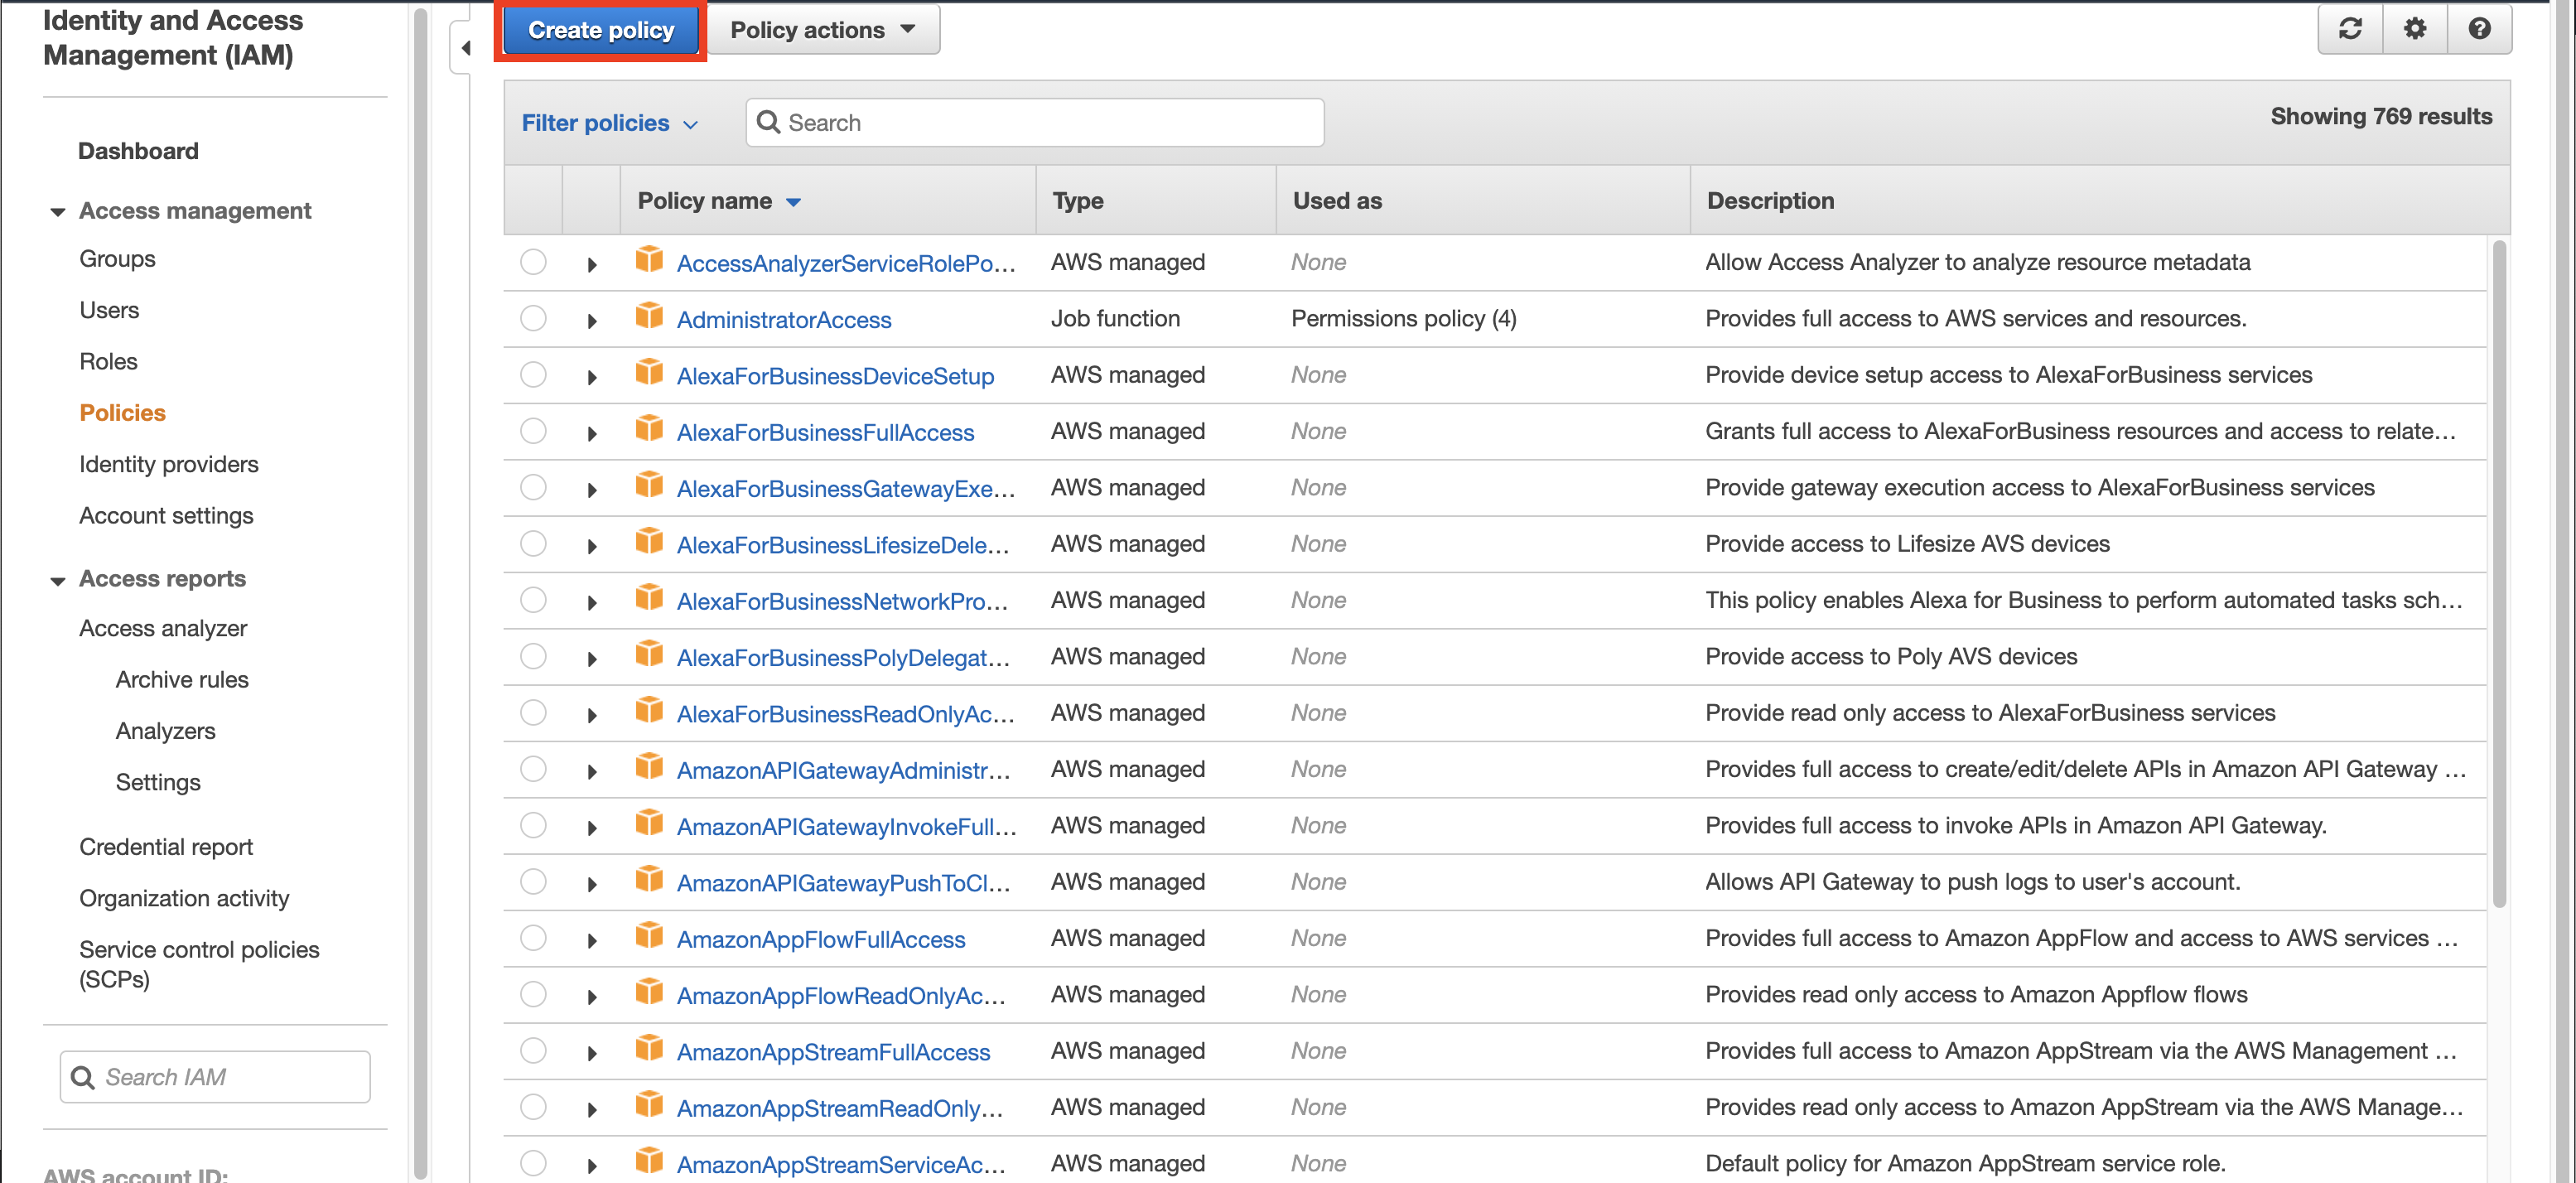Image resolution: width=2576 pixels, height=1183 pixels.
Task: Open the AmazonAppStreamReadOnly… policy link
Action: 839,1109
